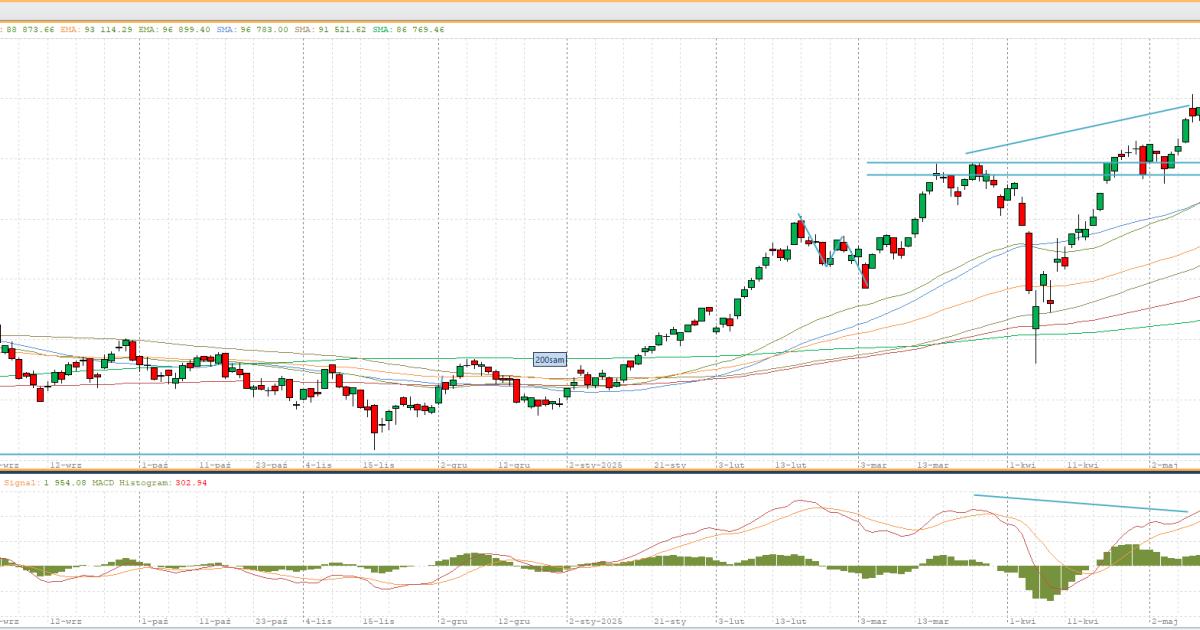Image resolution: width=1200 pixels, height=630 pixels.
Task: Select the falling divergence line in MACD panel
Action: coord(1080,503)
